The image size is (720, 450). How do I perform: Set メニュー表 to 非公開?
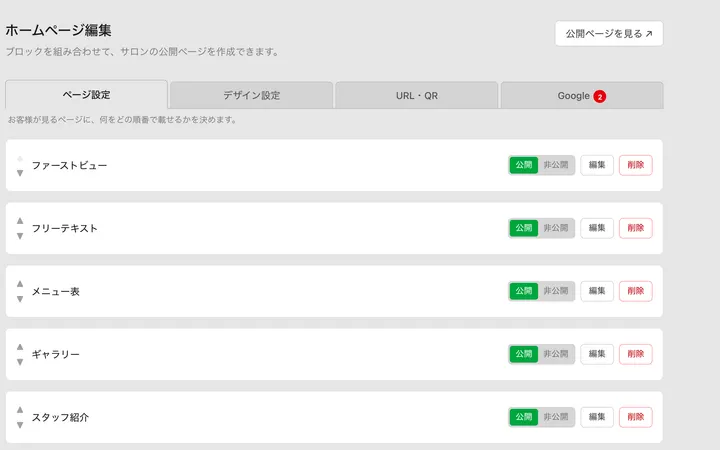[x=556, y=291]
